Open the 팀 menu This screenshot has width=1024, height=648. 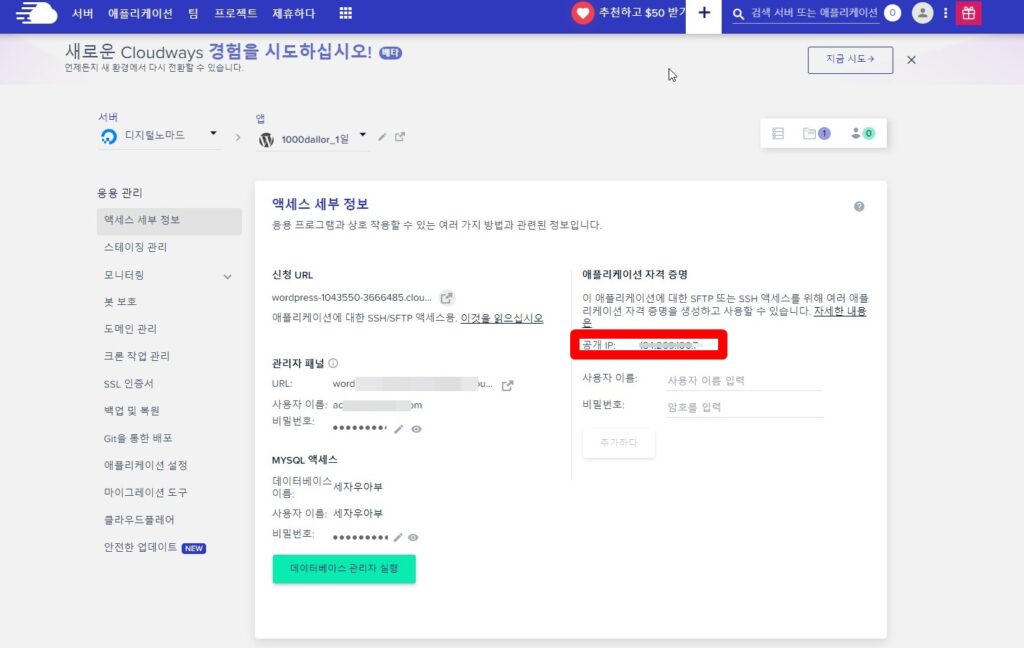tap(193, 13)
